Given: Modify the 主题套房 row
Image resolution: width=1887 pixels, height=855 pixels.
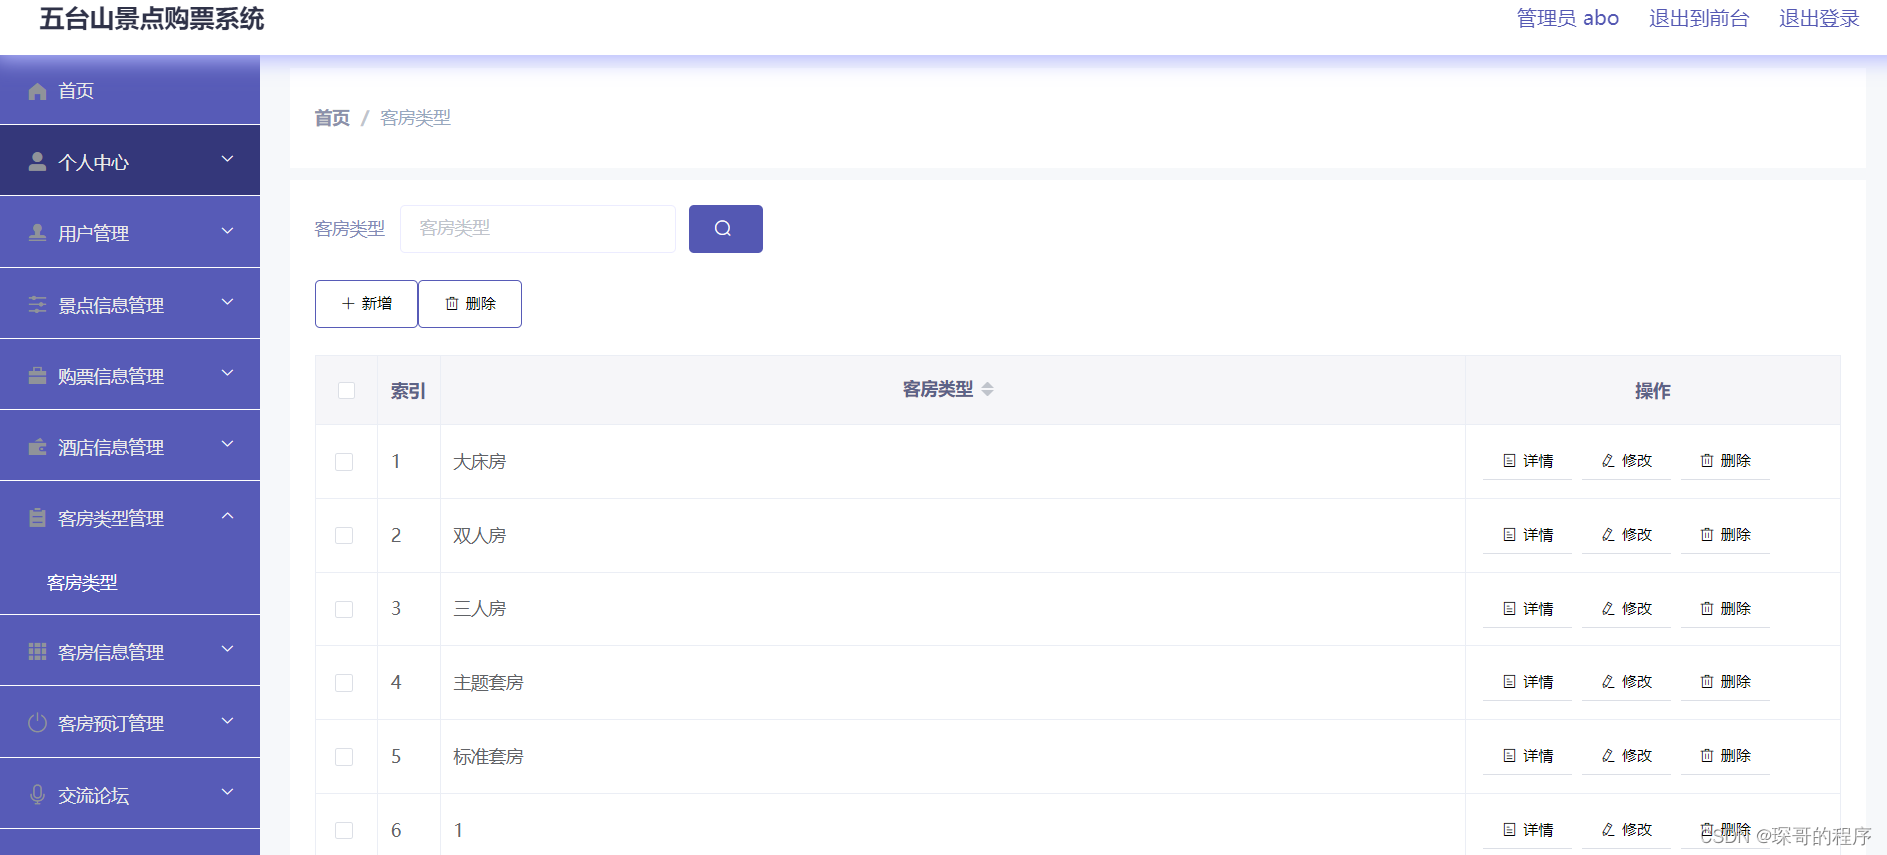Looking at the screenshot, I should (x=1626, y=682).
